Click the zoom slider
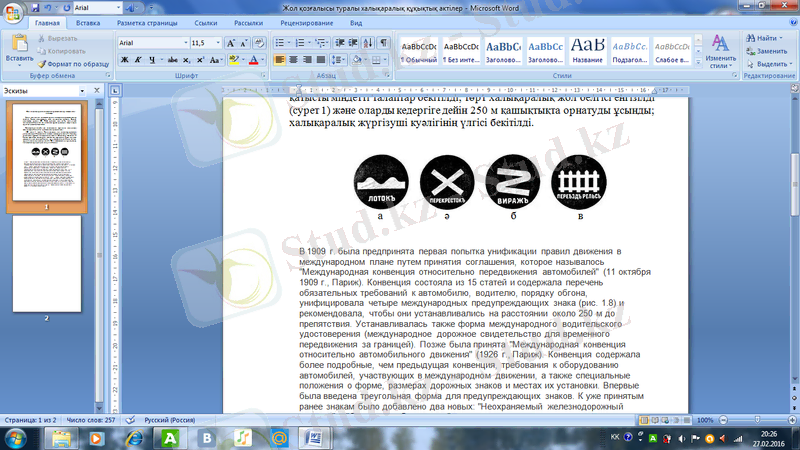800x450 pixels. (x=757, y=420)
